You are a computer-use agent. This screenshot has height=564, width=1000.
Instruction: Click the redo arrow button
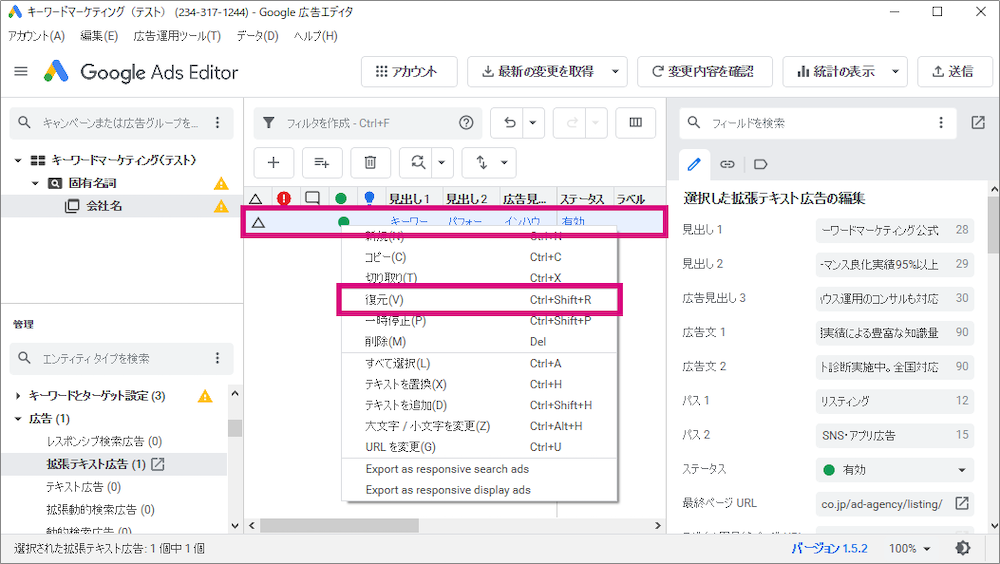[x=571, y=122]
